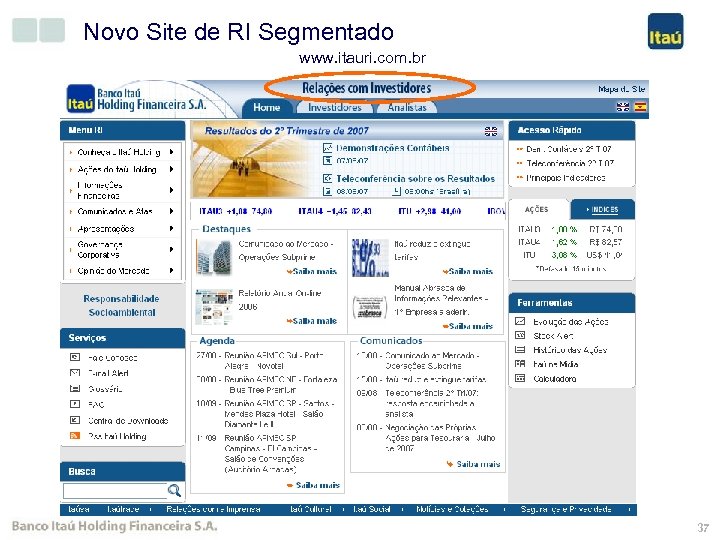Open Segurança e Privacidade footer link
This screenshot has height=540, width=720.
tap(566, 509)
